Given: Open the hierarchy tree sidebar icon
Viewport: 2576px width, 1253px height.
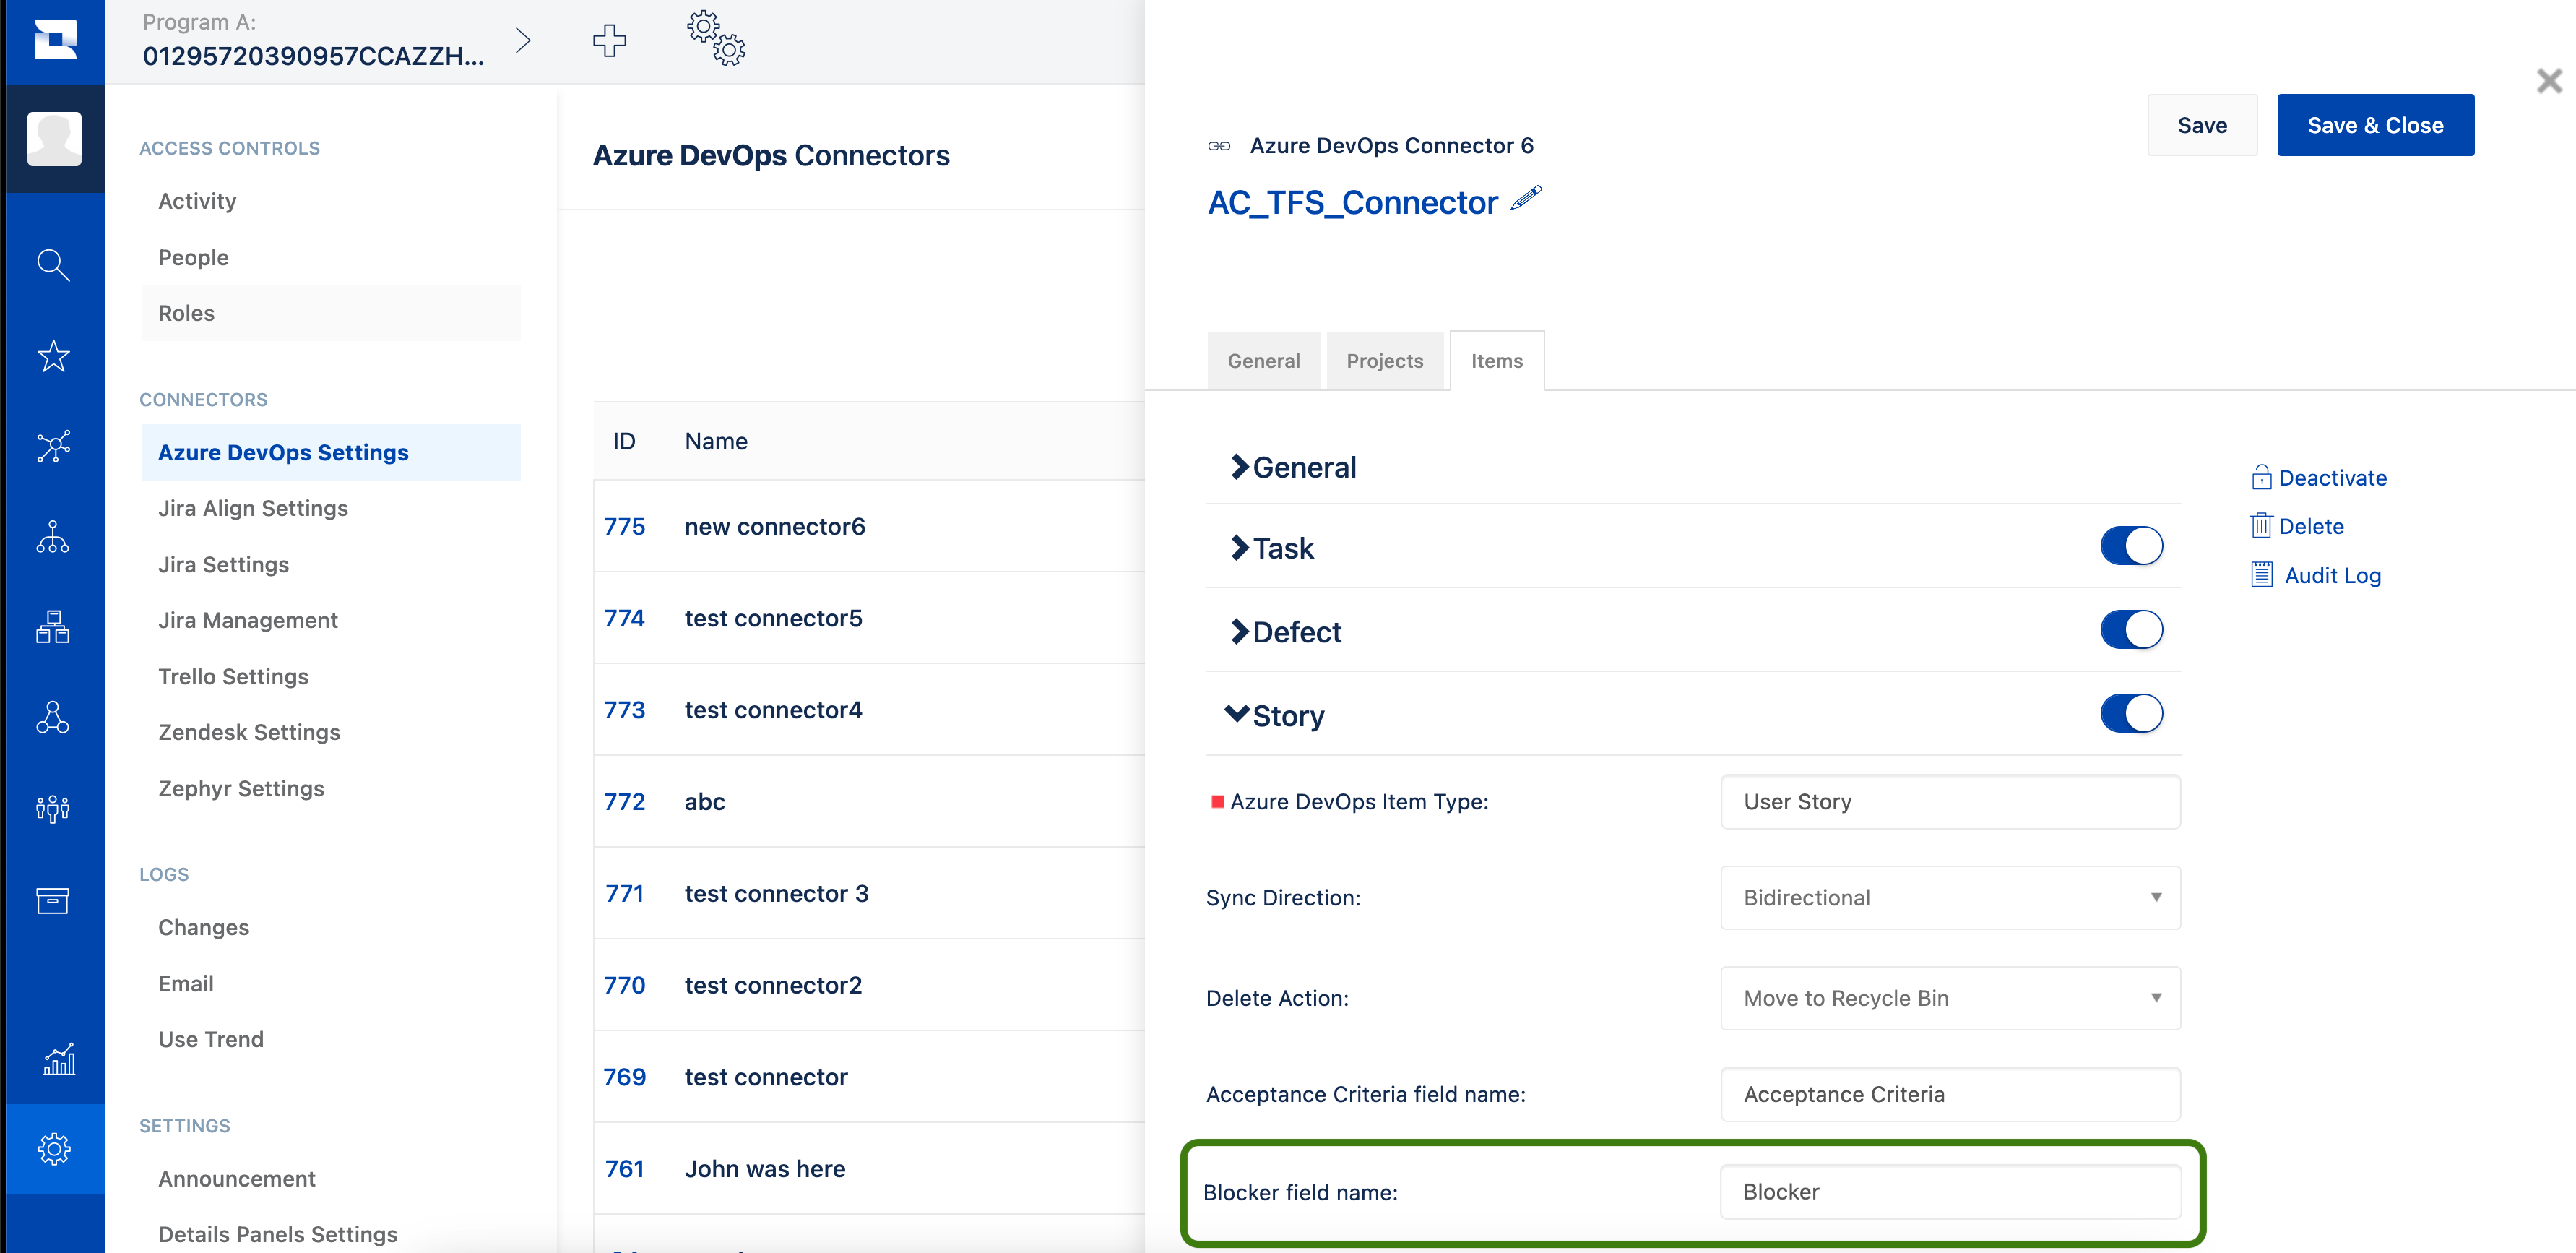Looking at the screenshot, I should click(53, 537).
